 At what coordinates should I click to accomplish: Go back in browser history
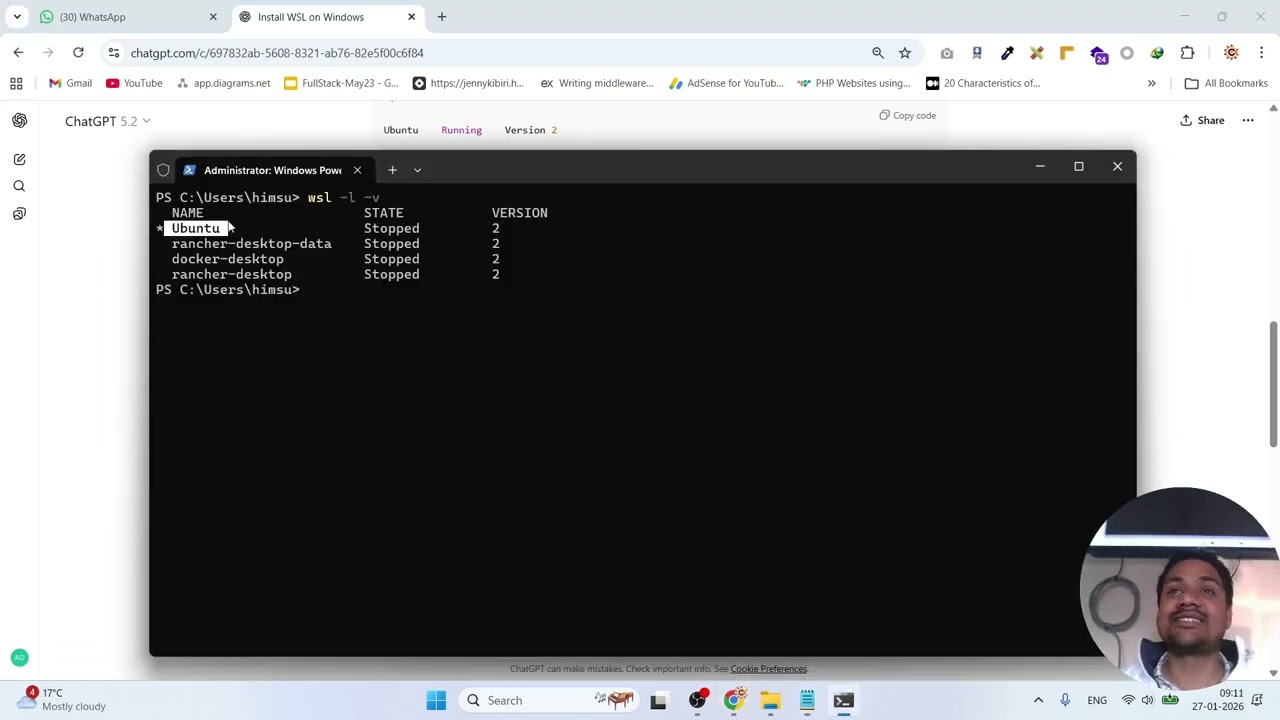[18, 53]
